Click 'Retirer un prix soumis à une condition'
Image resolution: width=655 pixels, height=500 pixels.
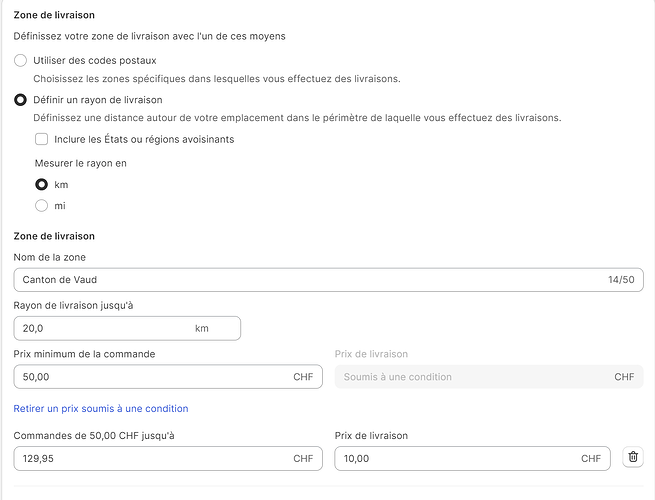point(101,408)
